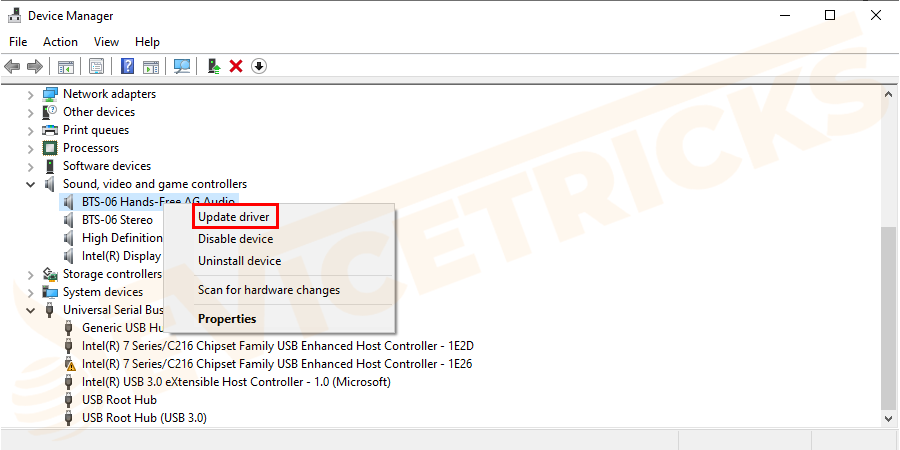
Task: Select USB Enhanced Host Controller - 1E2D
Action: pyautogui.click(x=277, y=346)
